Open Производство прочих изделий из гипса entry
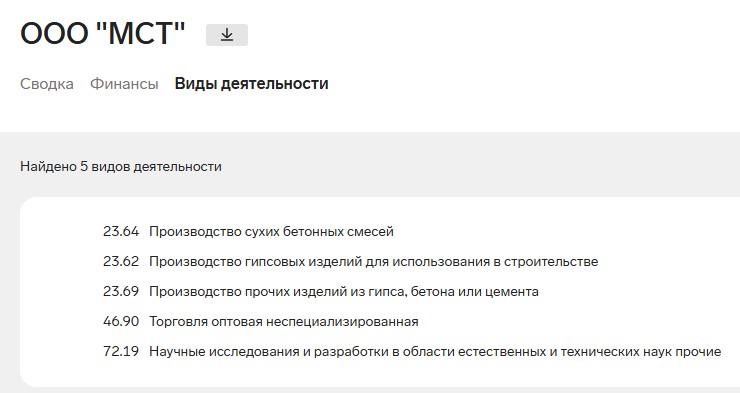This screenshot has width=740, height=393. (x=344, y=292)
